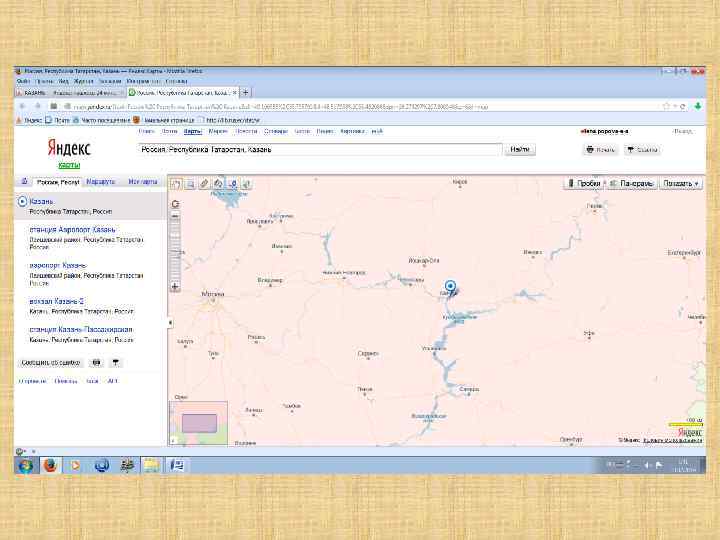Screen dimensions: 720x540
Task: Click the minimap overview thumbnail
Action: point(198,423)
